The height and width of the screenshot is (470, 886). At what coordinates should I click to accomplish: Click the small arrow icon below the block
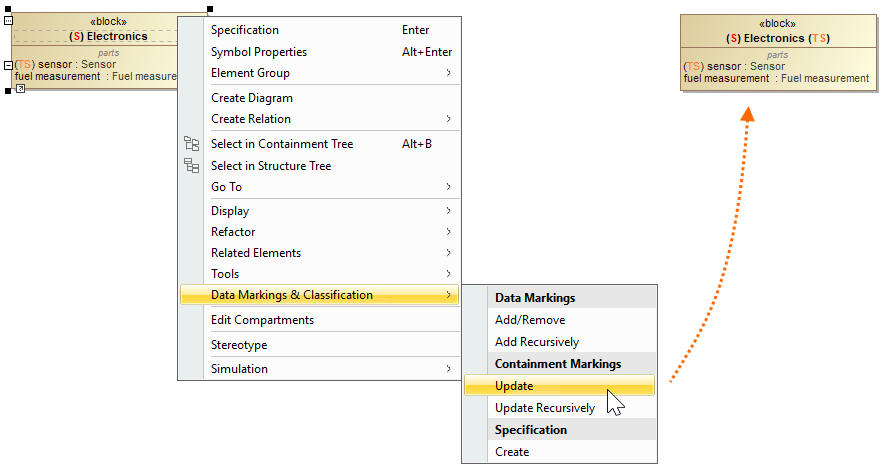pos(20,89)
